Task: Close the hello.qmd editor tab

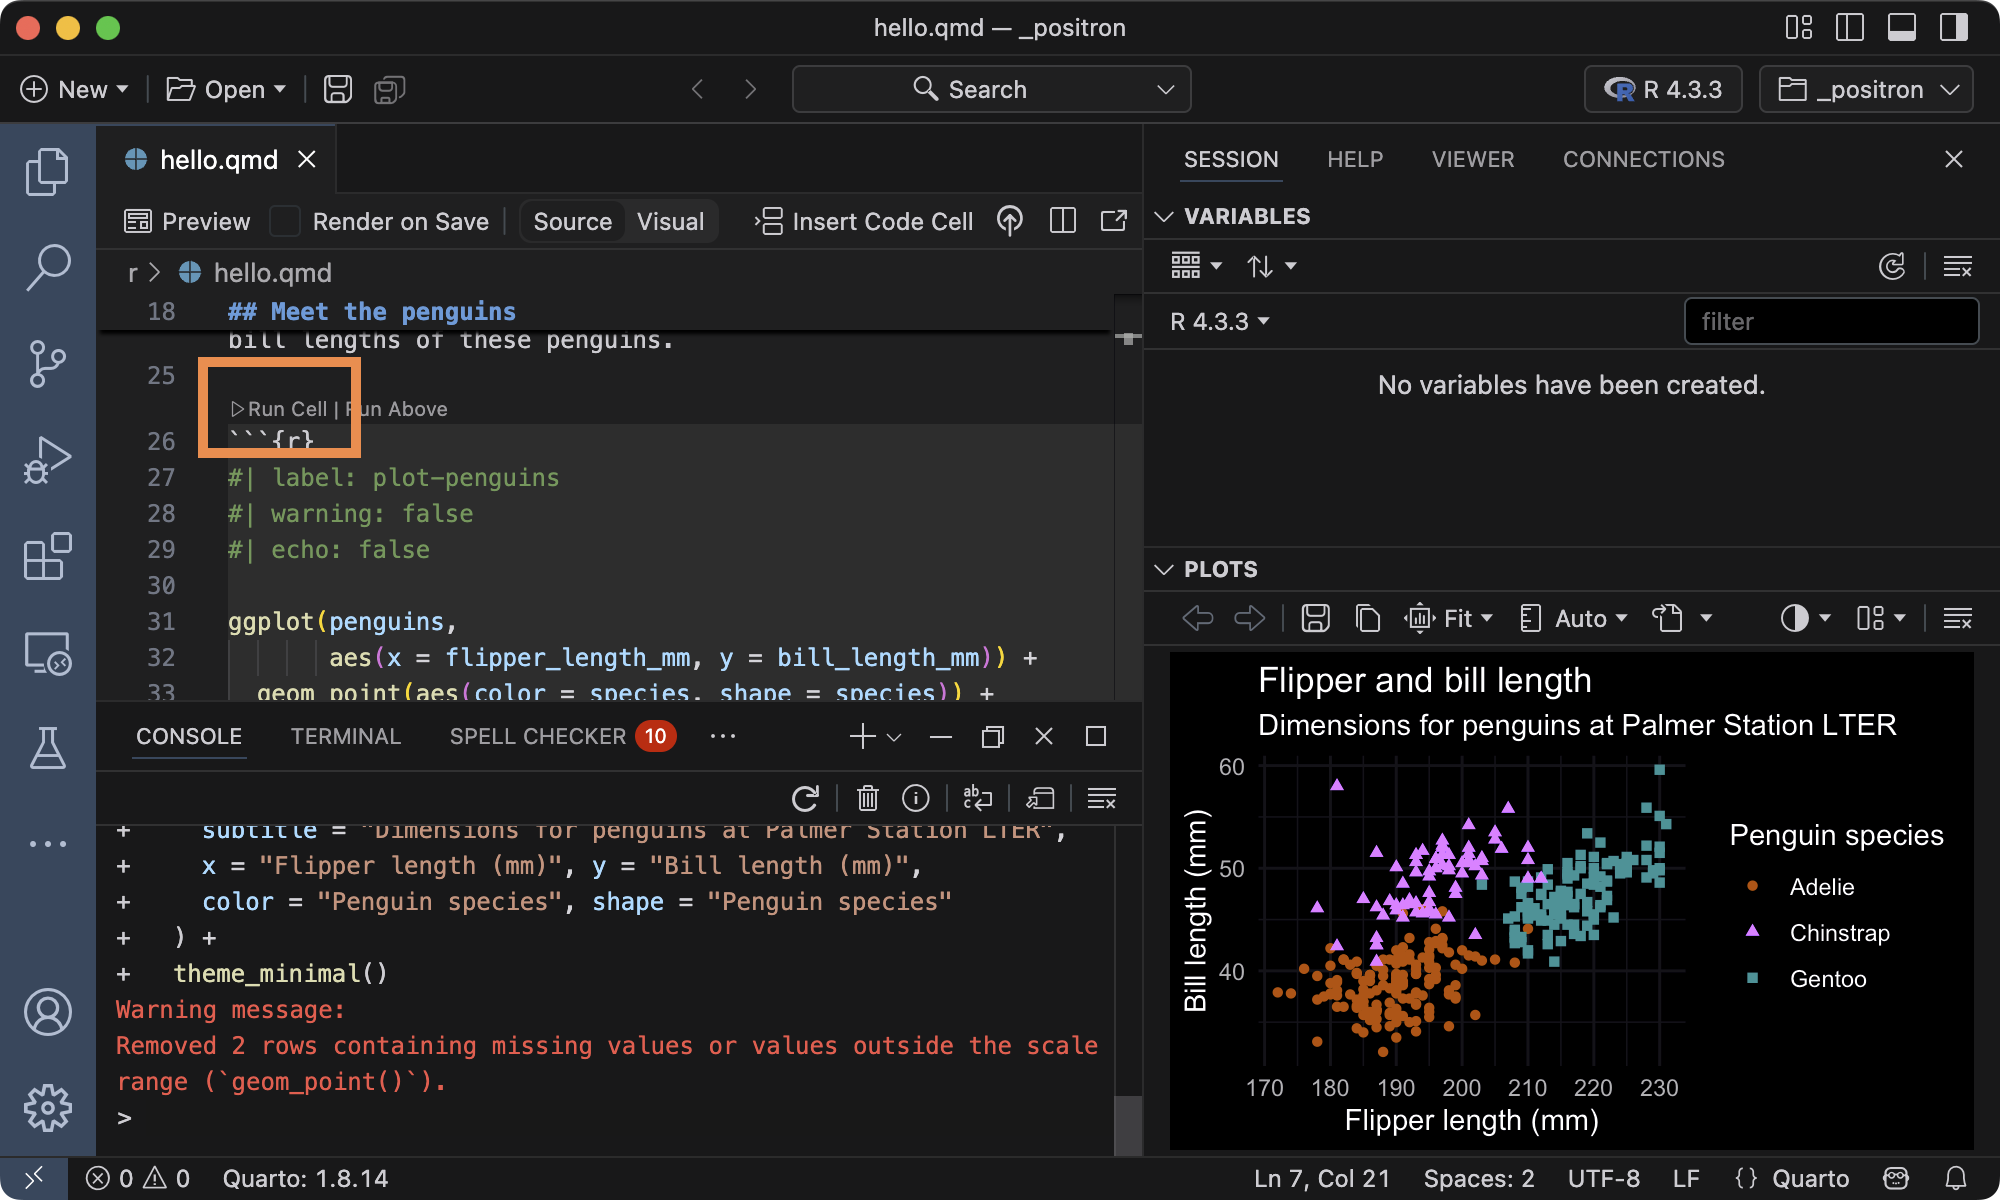Action: tap(307, 159)
